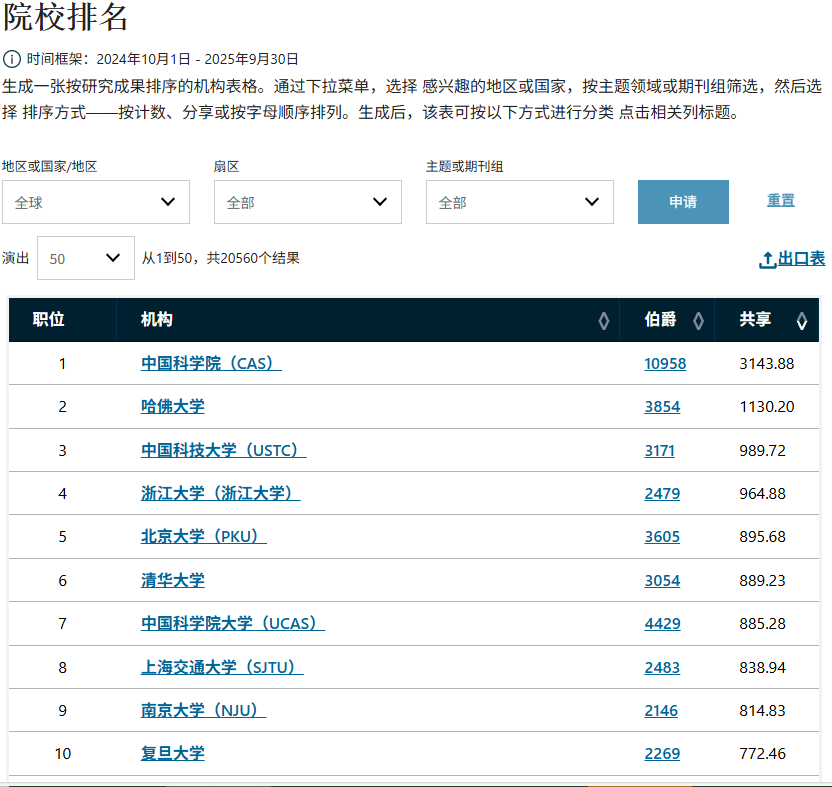Sort by the 共享 column arrows
The height and width of the screenshot is (787, 832).
[x=802, y=321]
